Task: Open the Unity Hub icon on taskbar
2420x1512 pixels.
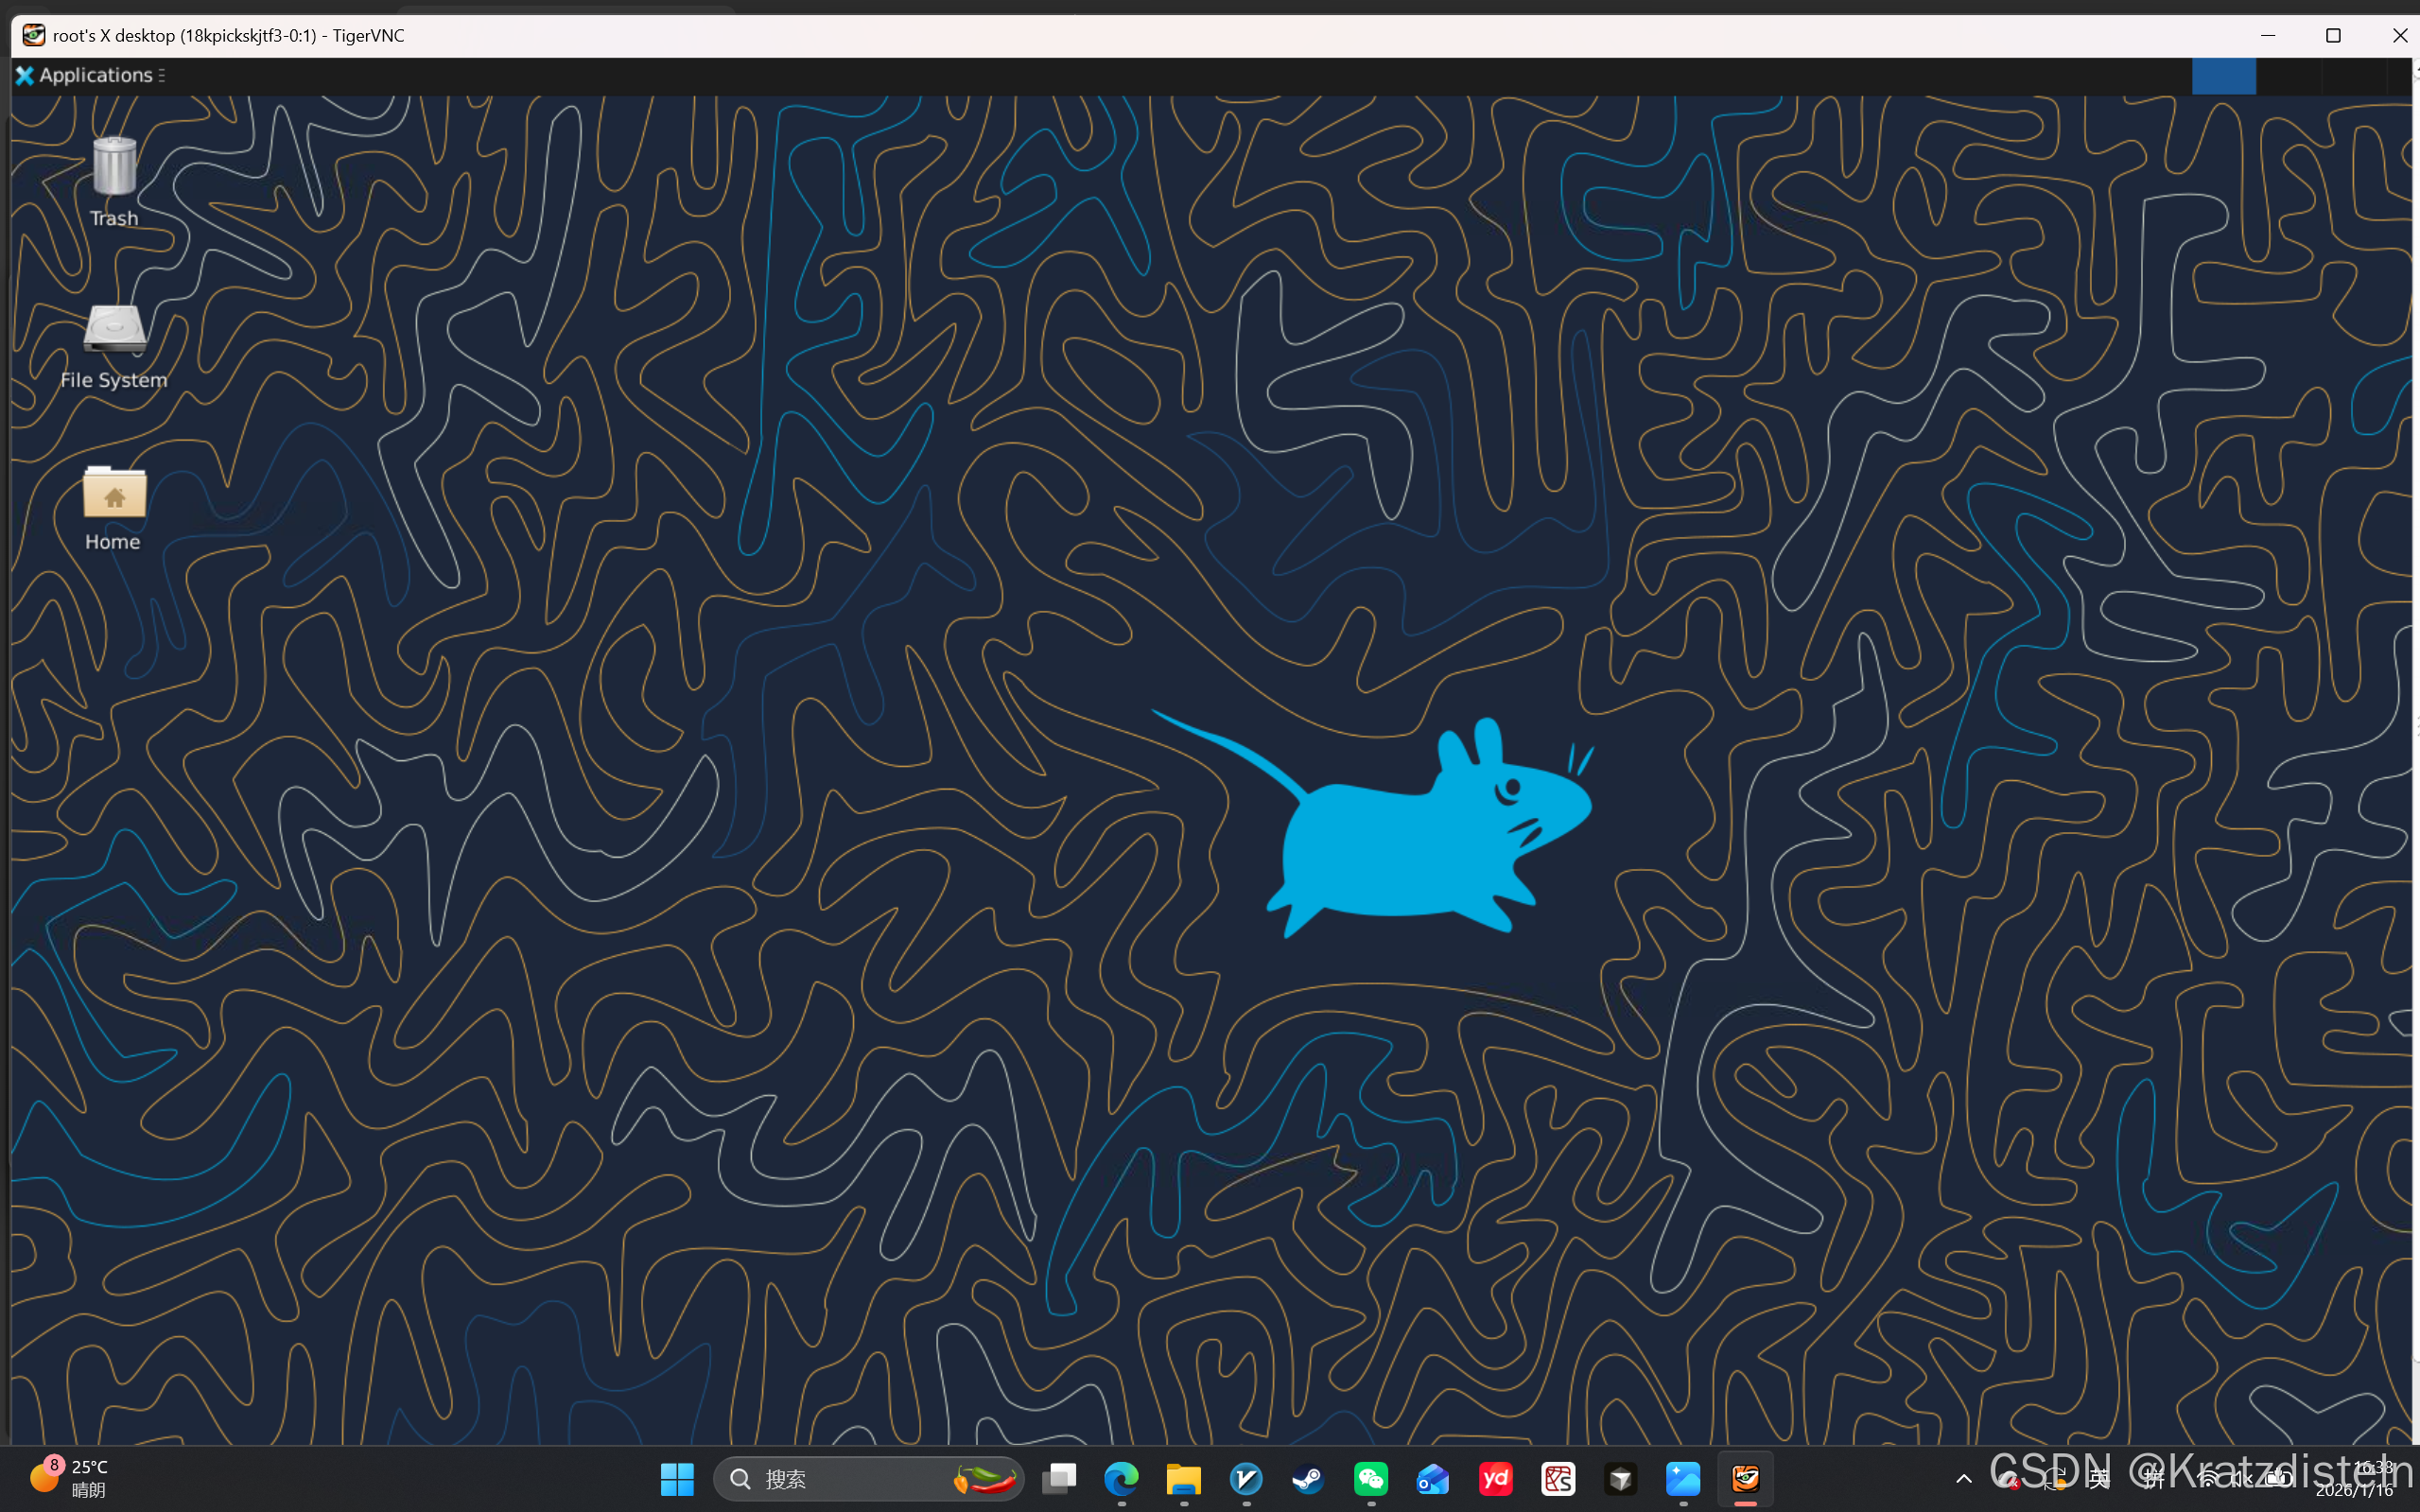Action: (1620, 1478)
